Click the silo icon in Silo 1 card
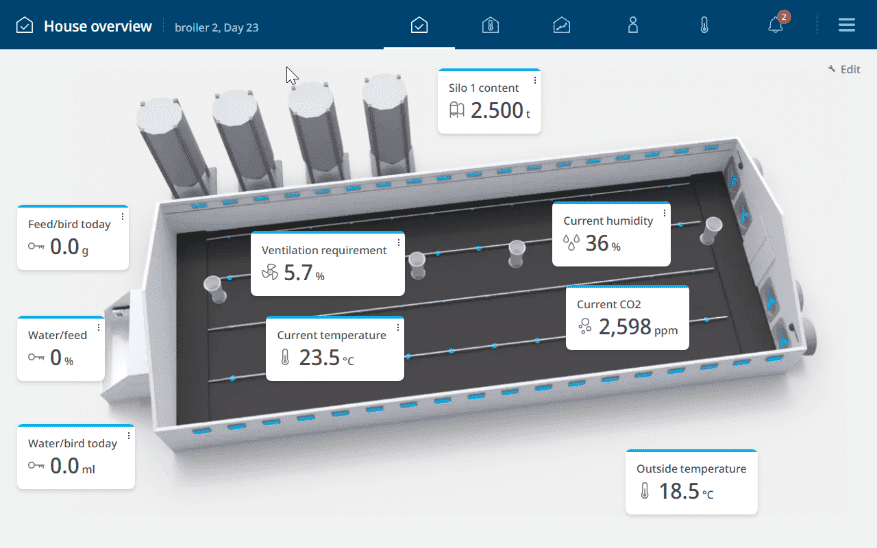Viewport: 877px width, 548px height. click(x=457, y=110)
